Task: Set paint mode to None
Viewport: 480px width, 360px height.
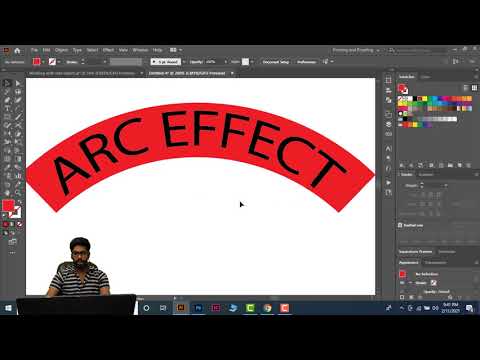Action: 20,224
